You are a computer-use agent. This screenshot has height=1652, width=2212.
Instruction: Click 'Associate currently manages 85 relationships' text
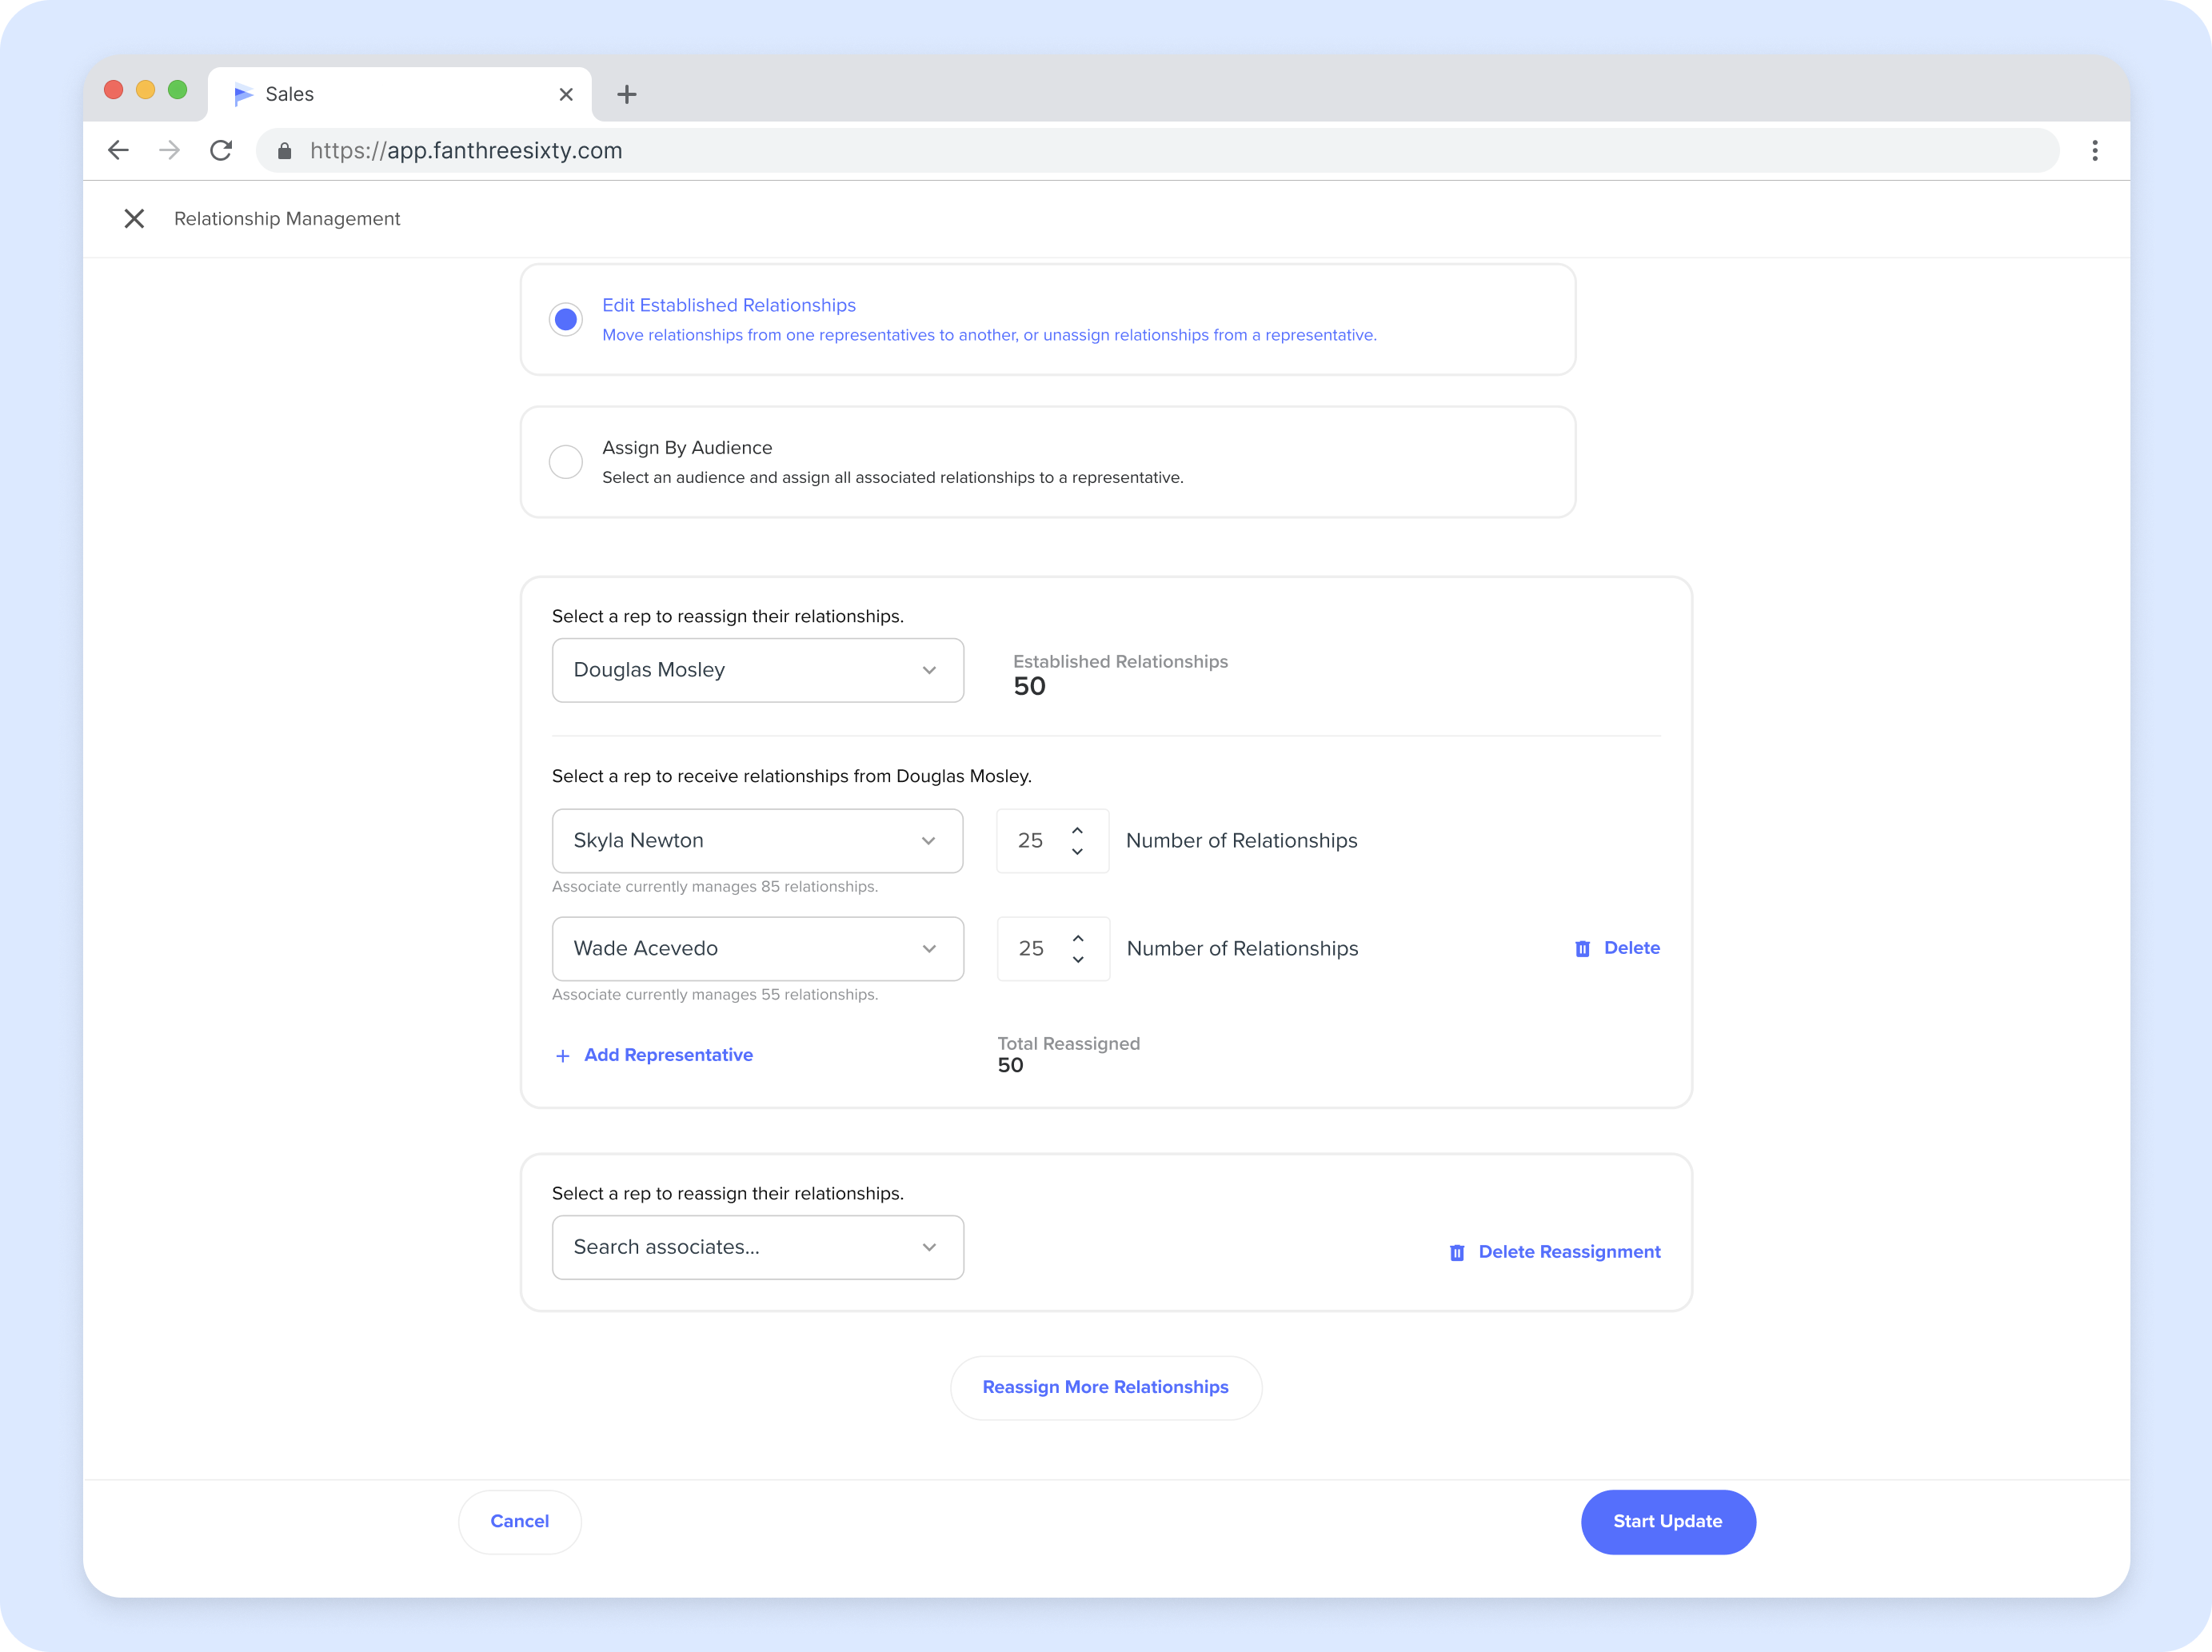tap(715, 887)
